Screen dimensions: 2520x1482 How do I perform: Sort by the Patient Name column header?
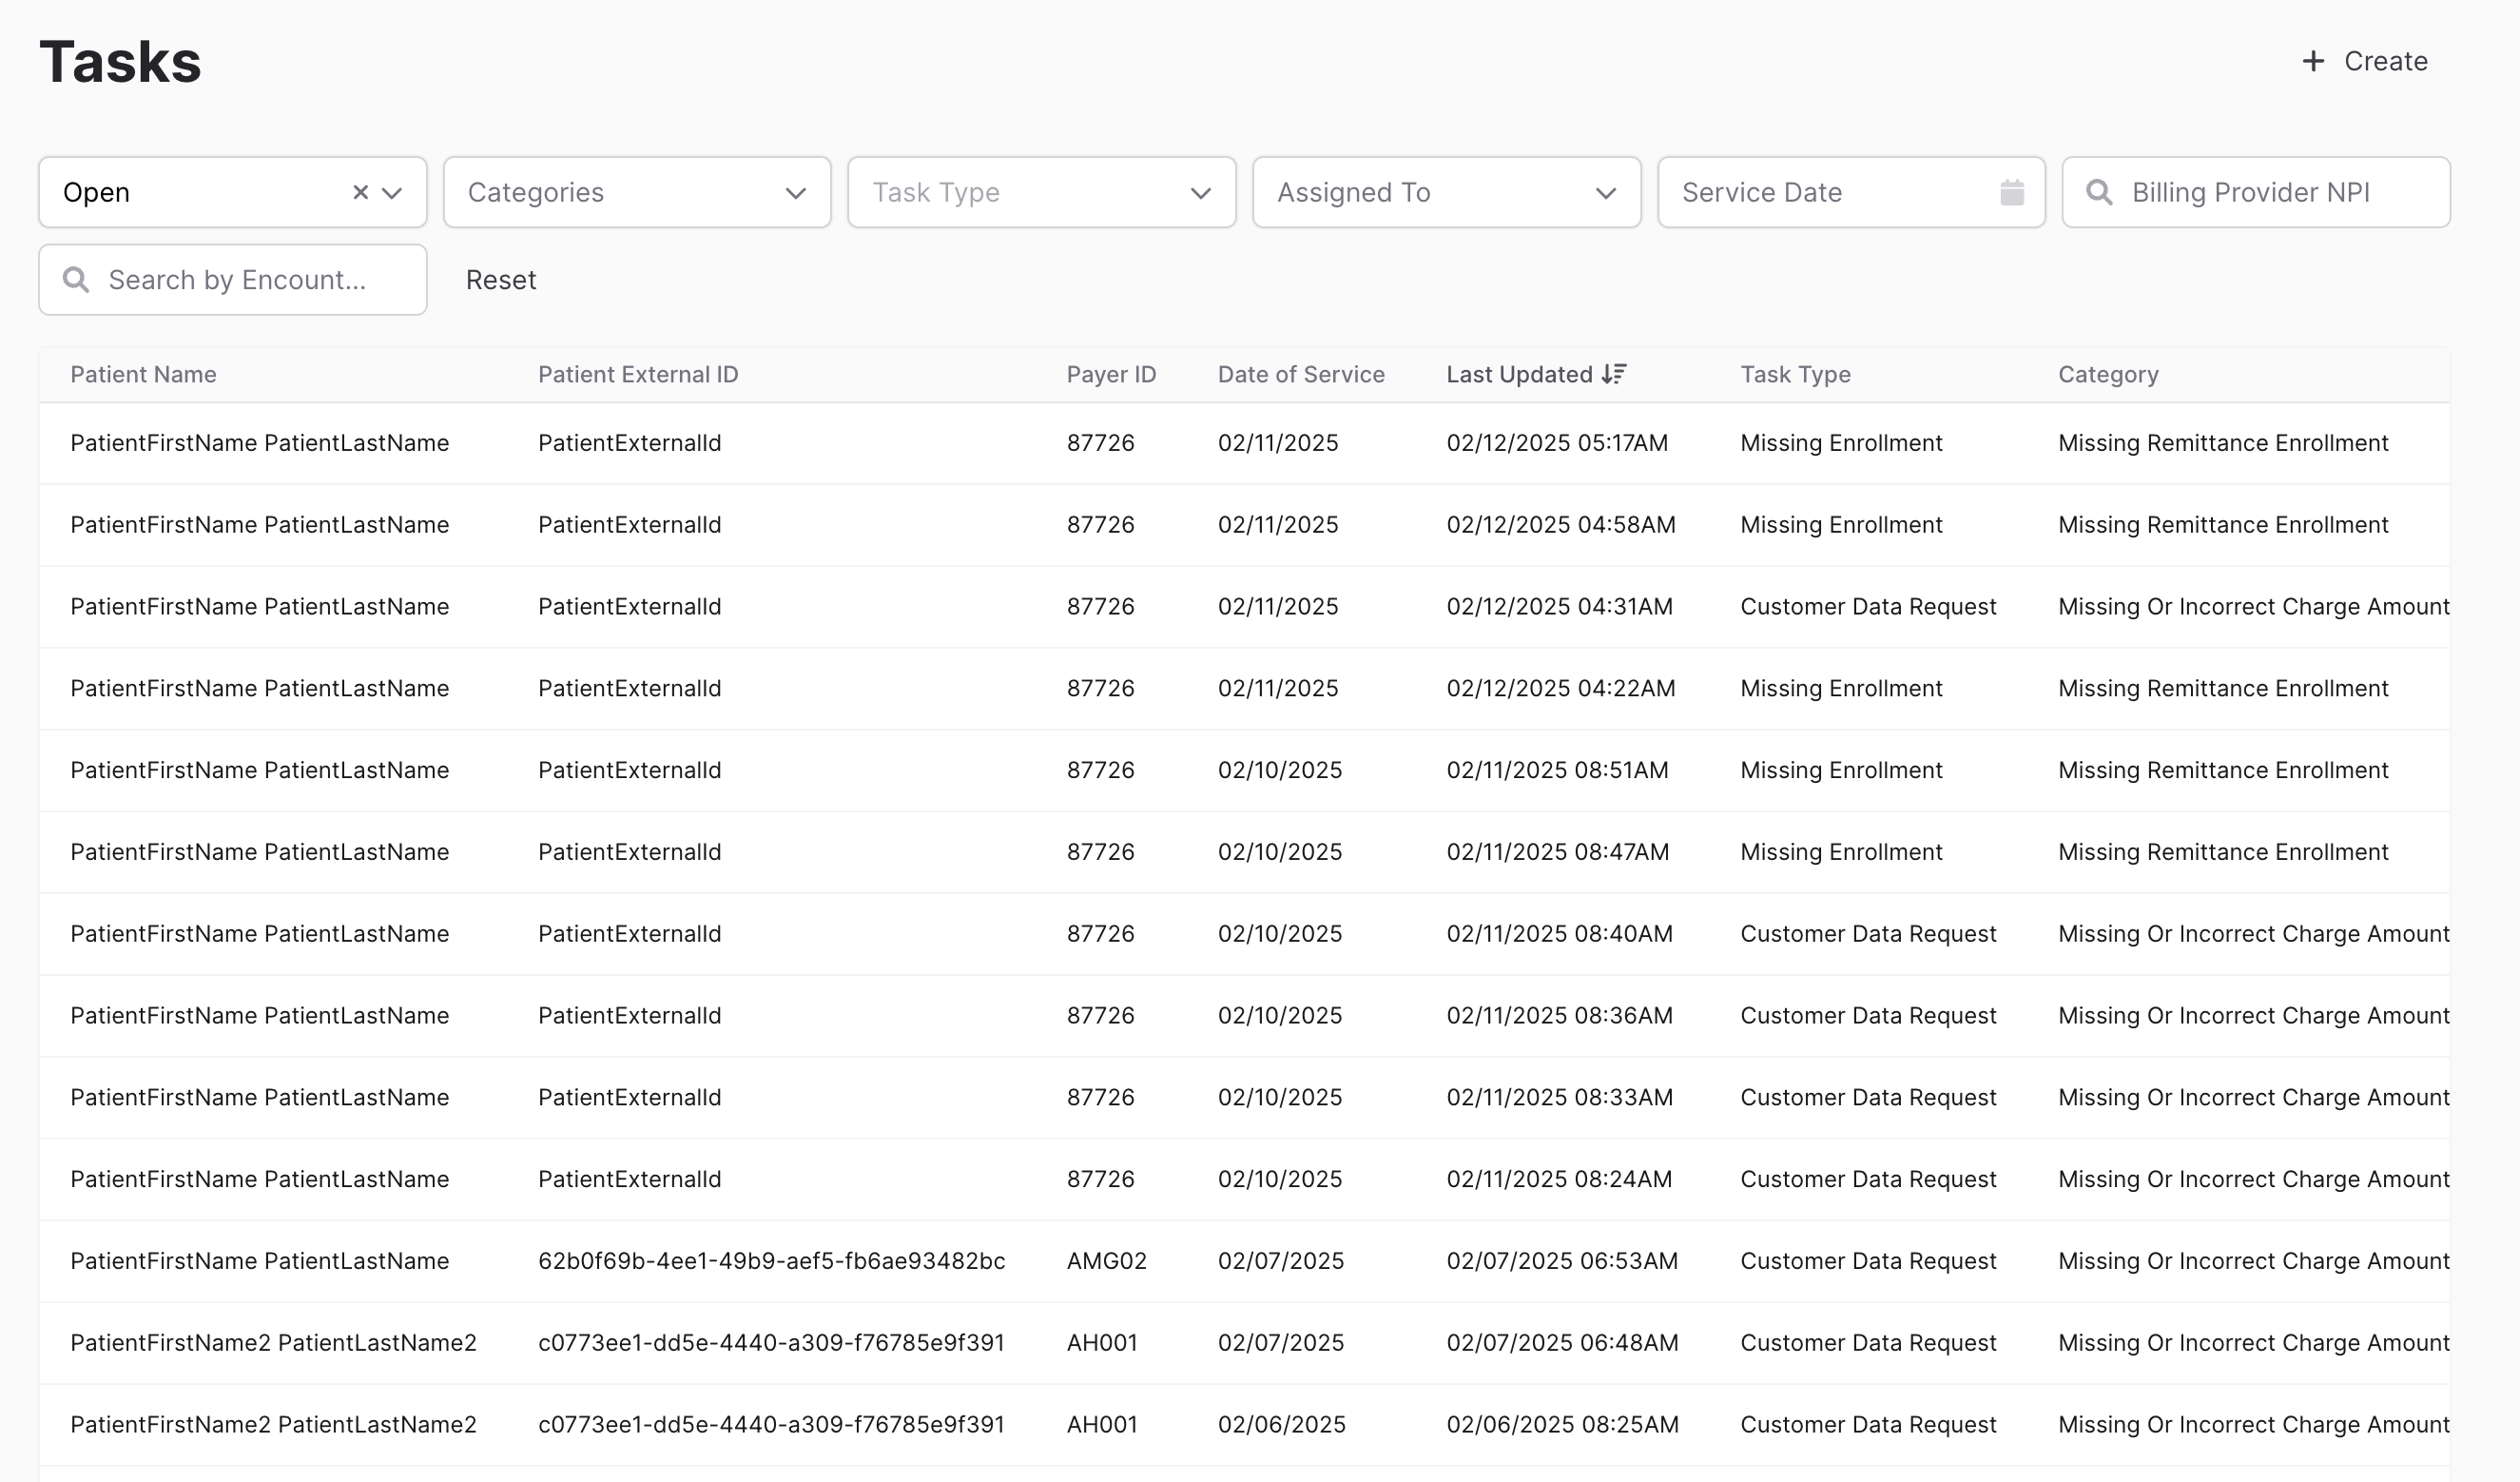click(x=143, y=374)
